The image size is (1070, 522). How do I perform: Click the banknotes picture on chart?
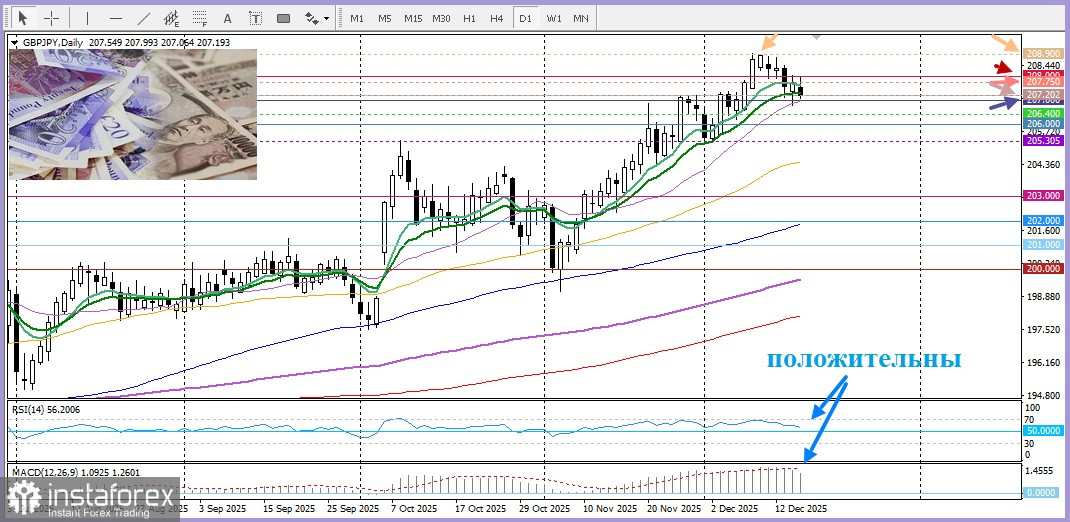[x=132, y=114]
